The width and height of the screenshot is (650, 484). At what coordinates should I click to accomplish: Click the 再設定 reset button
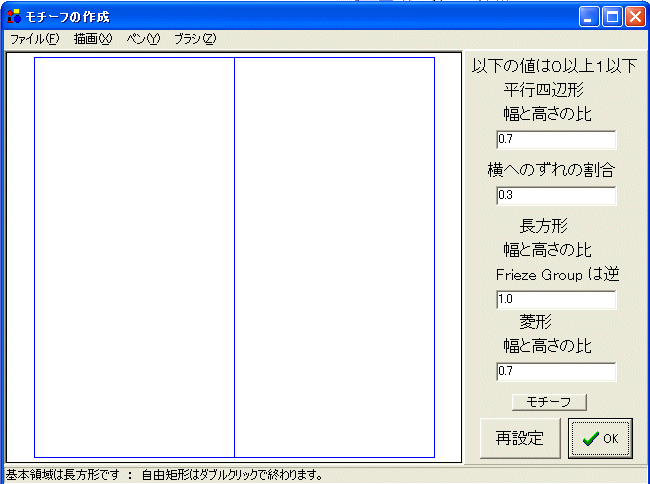[x=520, y=438]
